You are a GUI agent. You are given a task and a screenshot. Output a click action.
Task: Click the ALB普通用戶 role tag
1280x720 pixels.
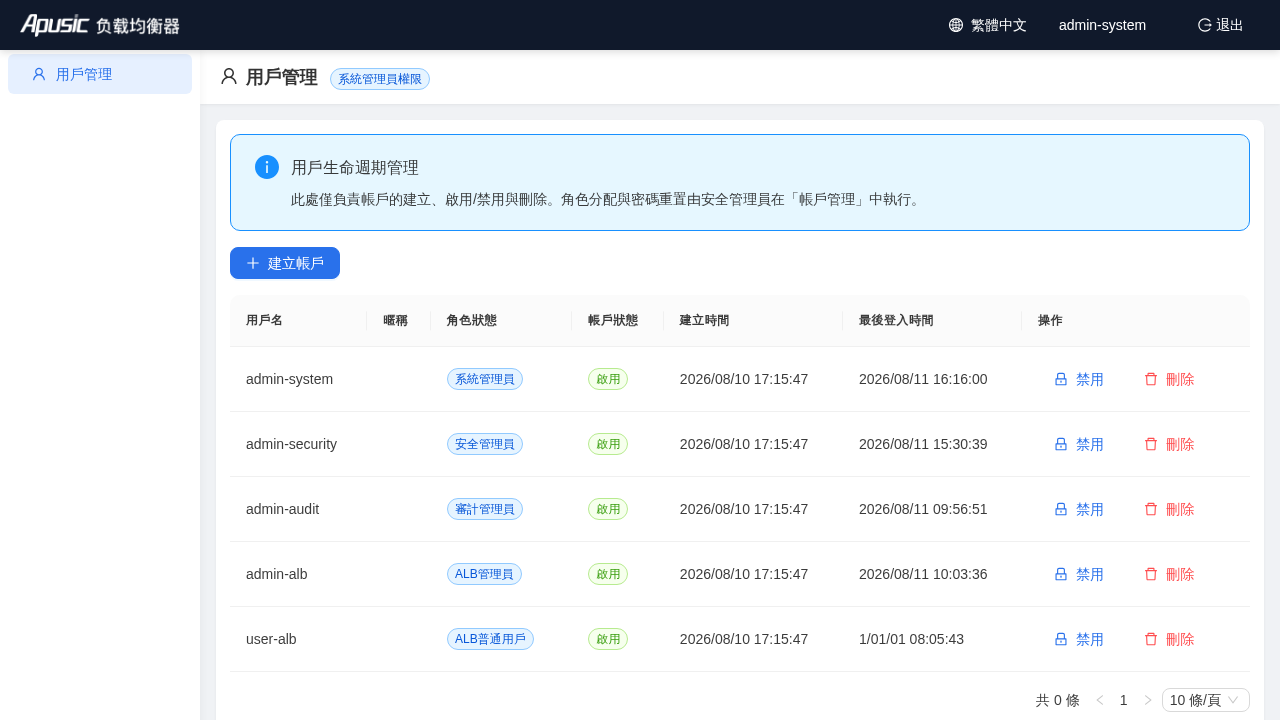[490, 639]
